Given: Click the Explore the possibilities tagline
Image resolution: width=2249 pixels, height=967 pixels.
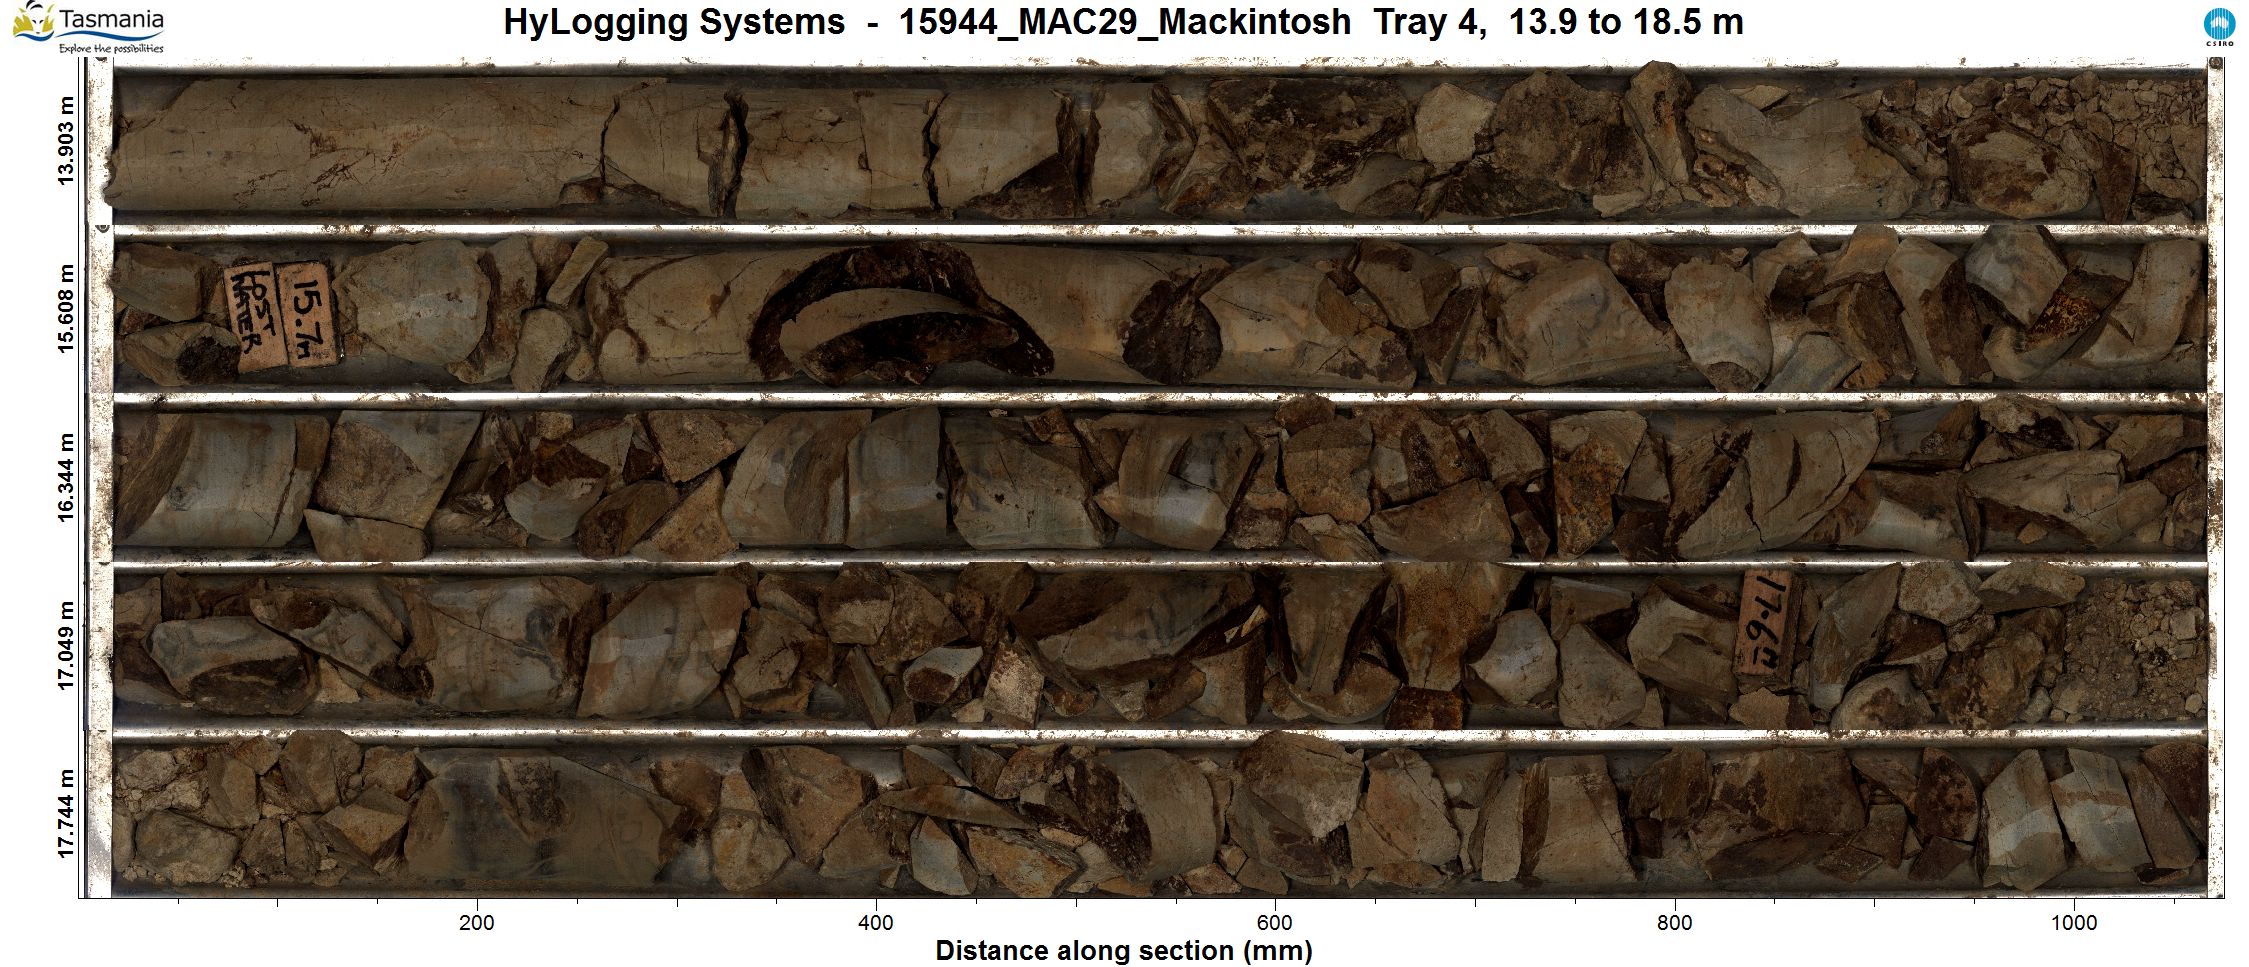Looking at the screenshot, I should coord(110,48).
